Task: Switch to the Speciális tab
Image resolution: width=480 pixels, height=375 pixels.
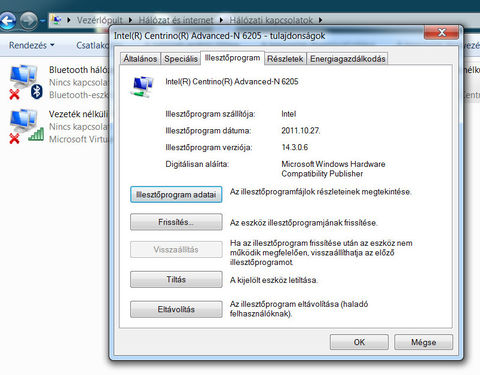Action: (x=181, y=59)
